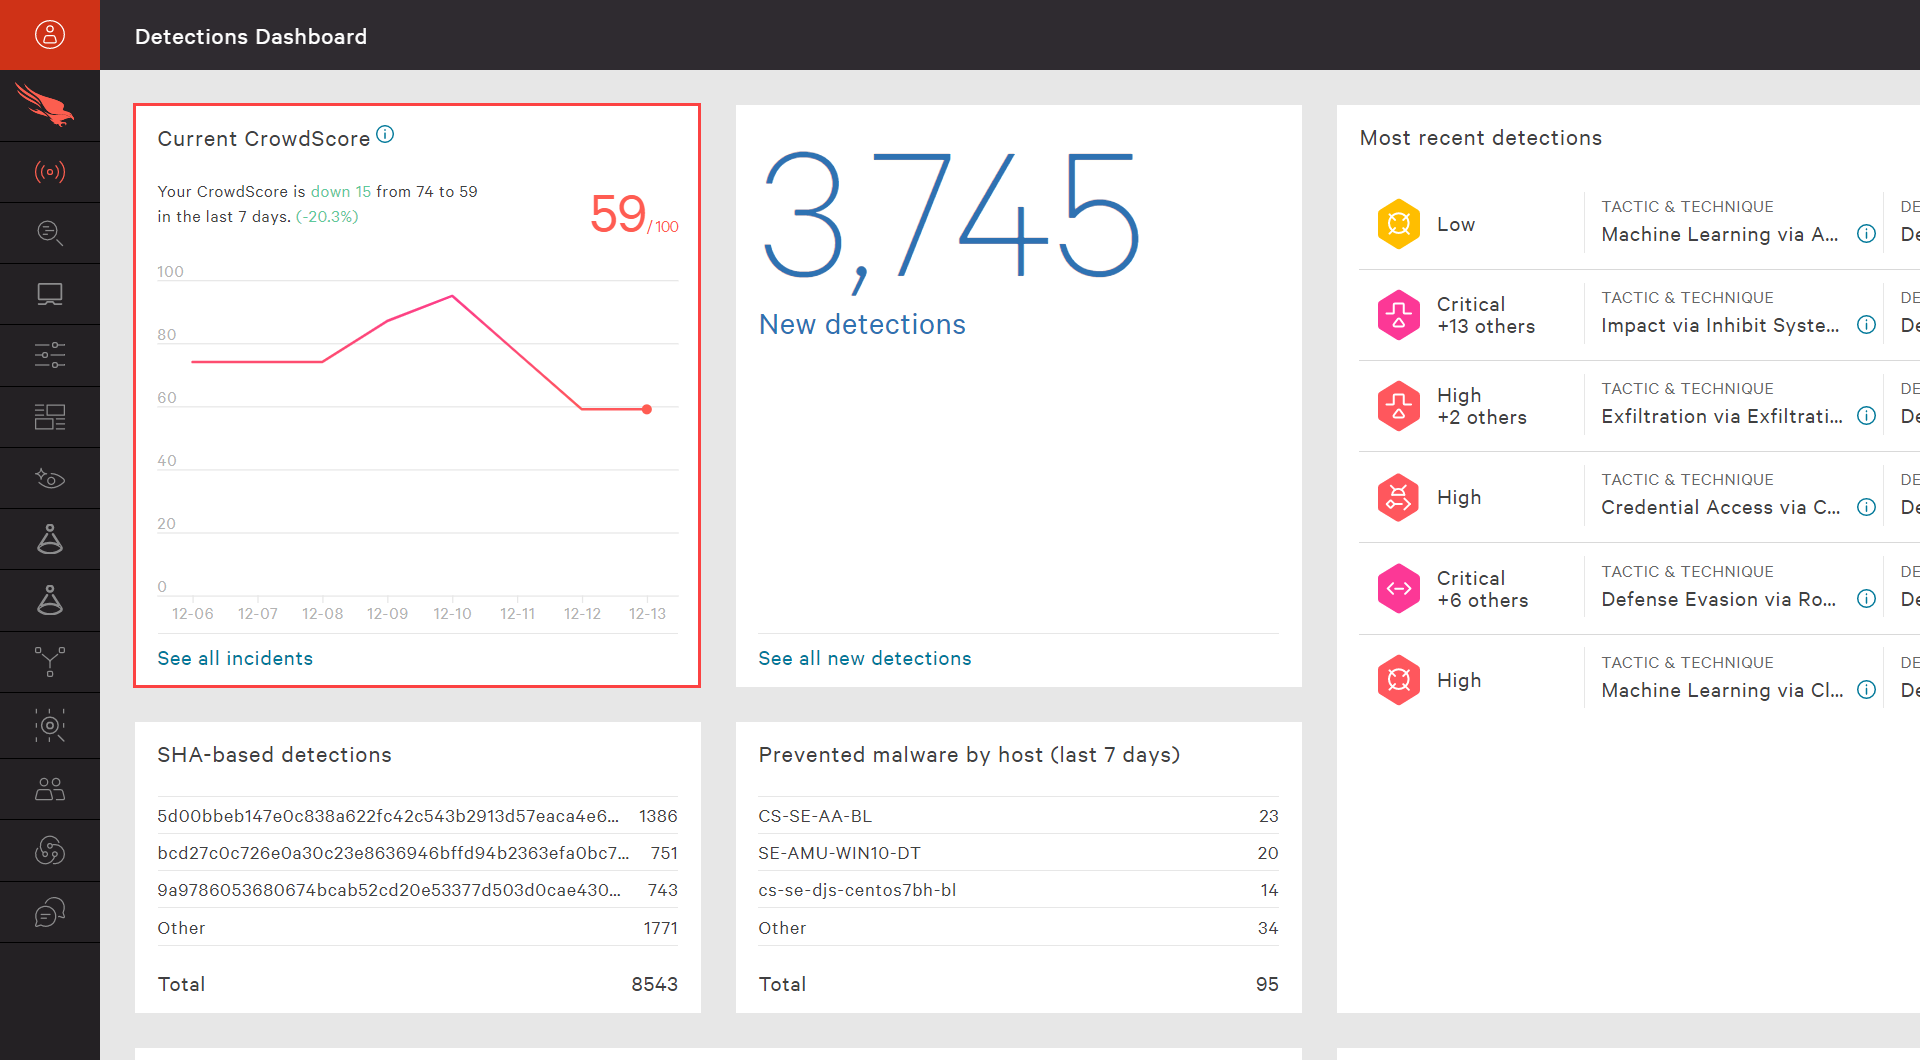
Task: Click the See all incidents link
Action: (235, 658)
